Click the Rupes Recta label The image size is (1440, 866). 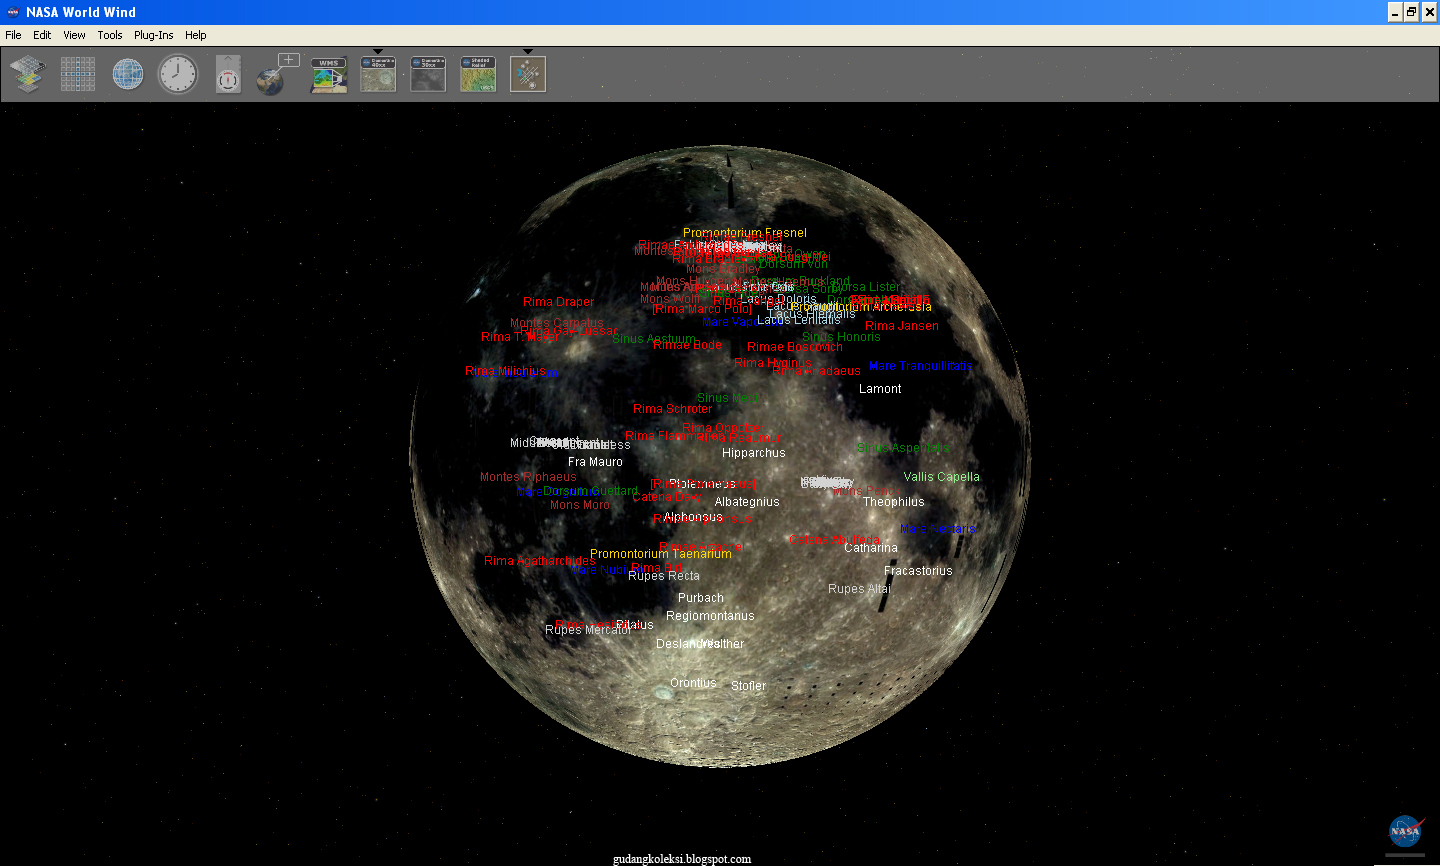(x=664, y=576)
